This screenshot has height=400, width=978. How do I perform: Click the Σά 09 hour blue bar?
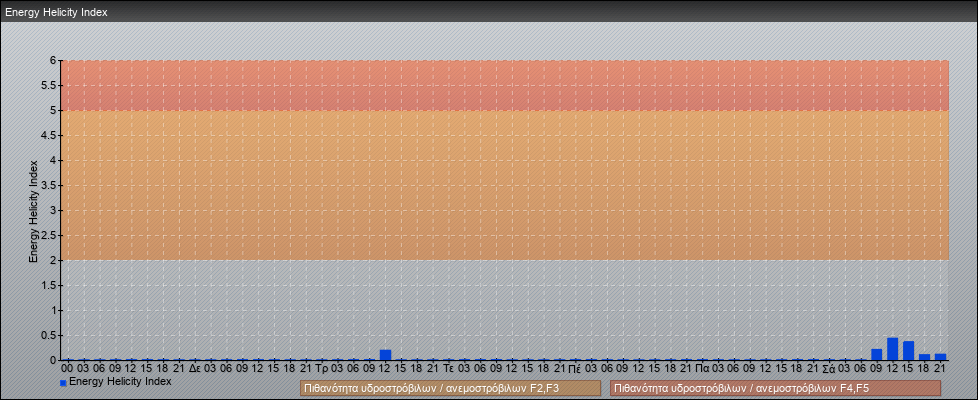pos(877,354)
